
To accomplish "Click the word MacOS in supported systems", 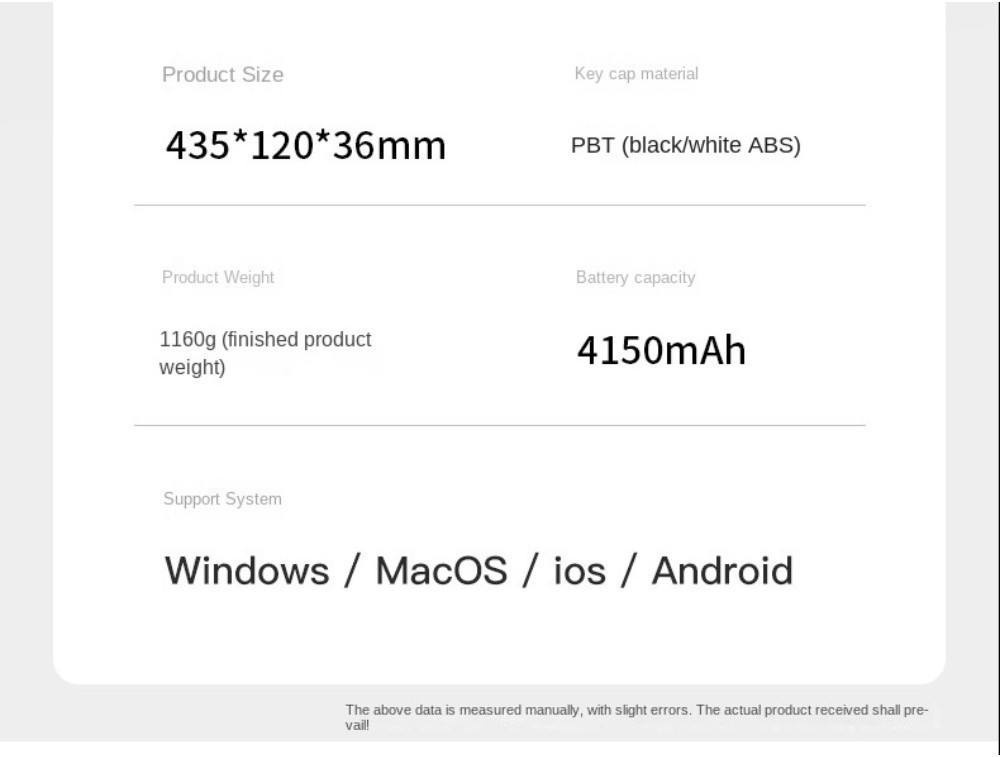I will point(442,571).
